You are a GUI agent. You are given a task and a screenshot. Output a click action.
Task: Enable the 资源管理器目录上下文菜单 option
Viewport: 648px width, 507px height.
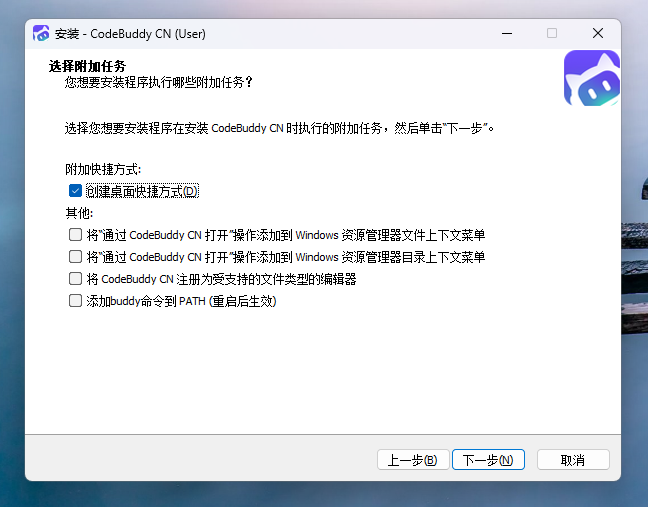[75, 257]
